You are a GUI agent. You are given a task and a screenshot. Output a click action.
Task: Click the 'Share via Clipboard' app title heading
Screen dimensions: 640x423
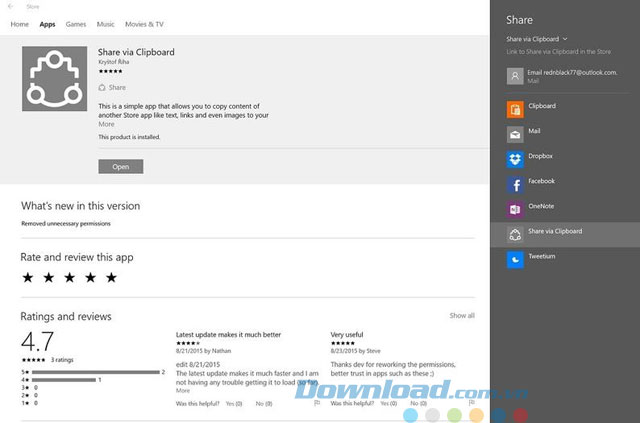(x=136, y=52)
